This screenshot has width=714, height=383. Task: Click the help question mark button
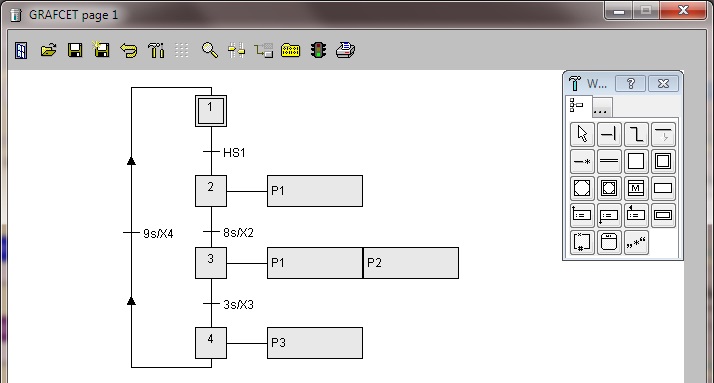pos(630,83)
